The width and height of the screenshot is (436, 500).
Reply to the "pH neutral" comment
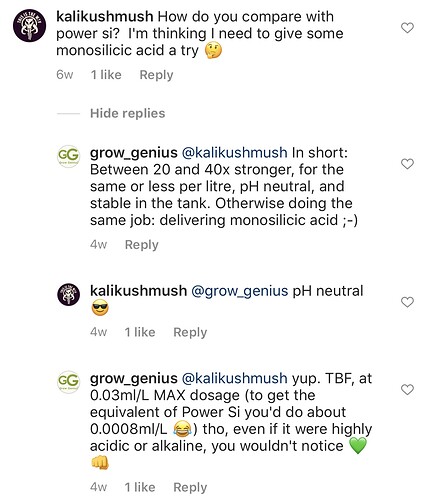[x=190, y=332]
